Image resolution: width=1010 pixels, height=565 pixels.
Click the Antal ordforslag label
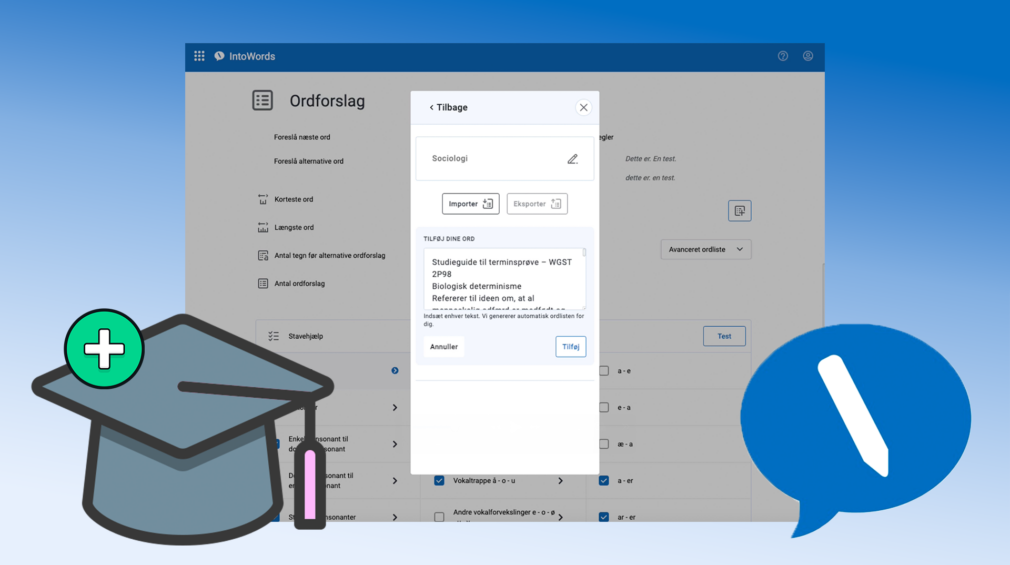[300, 283]
